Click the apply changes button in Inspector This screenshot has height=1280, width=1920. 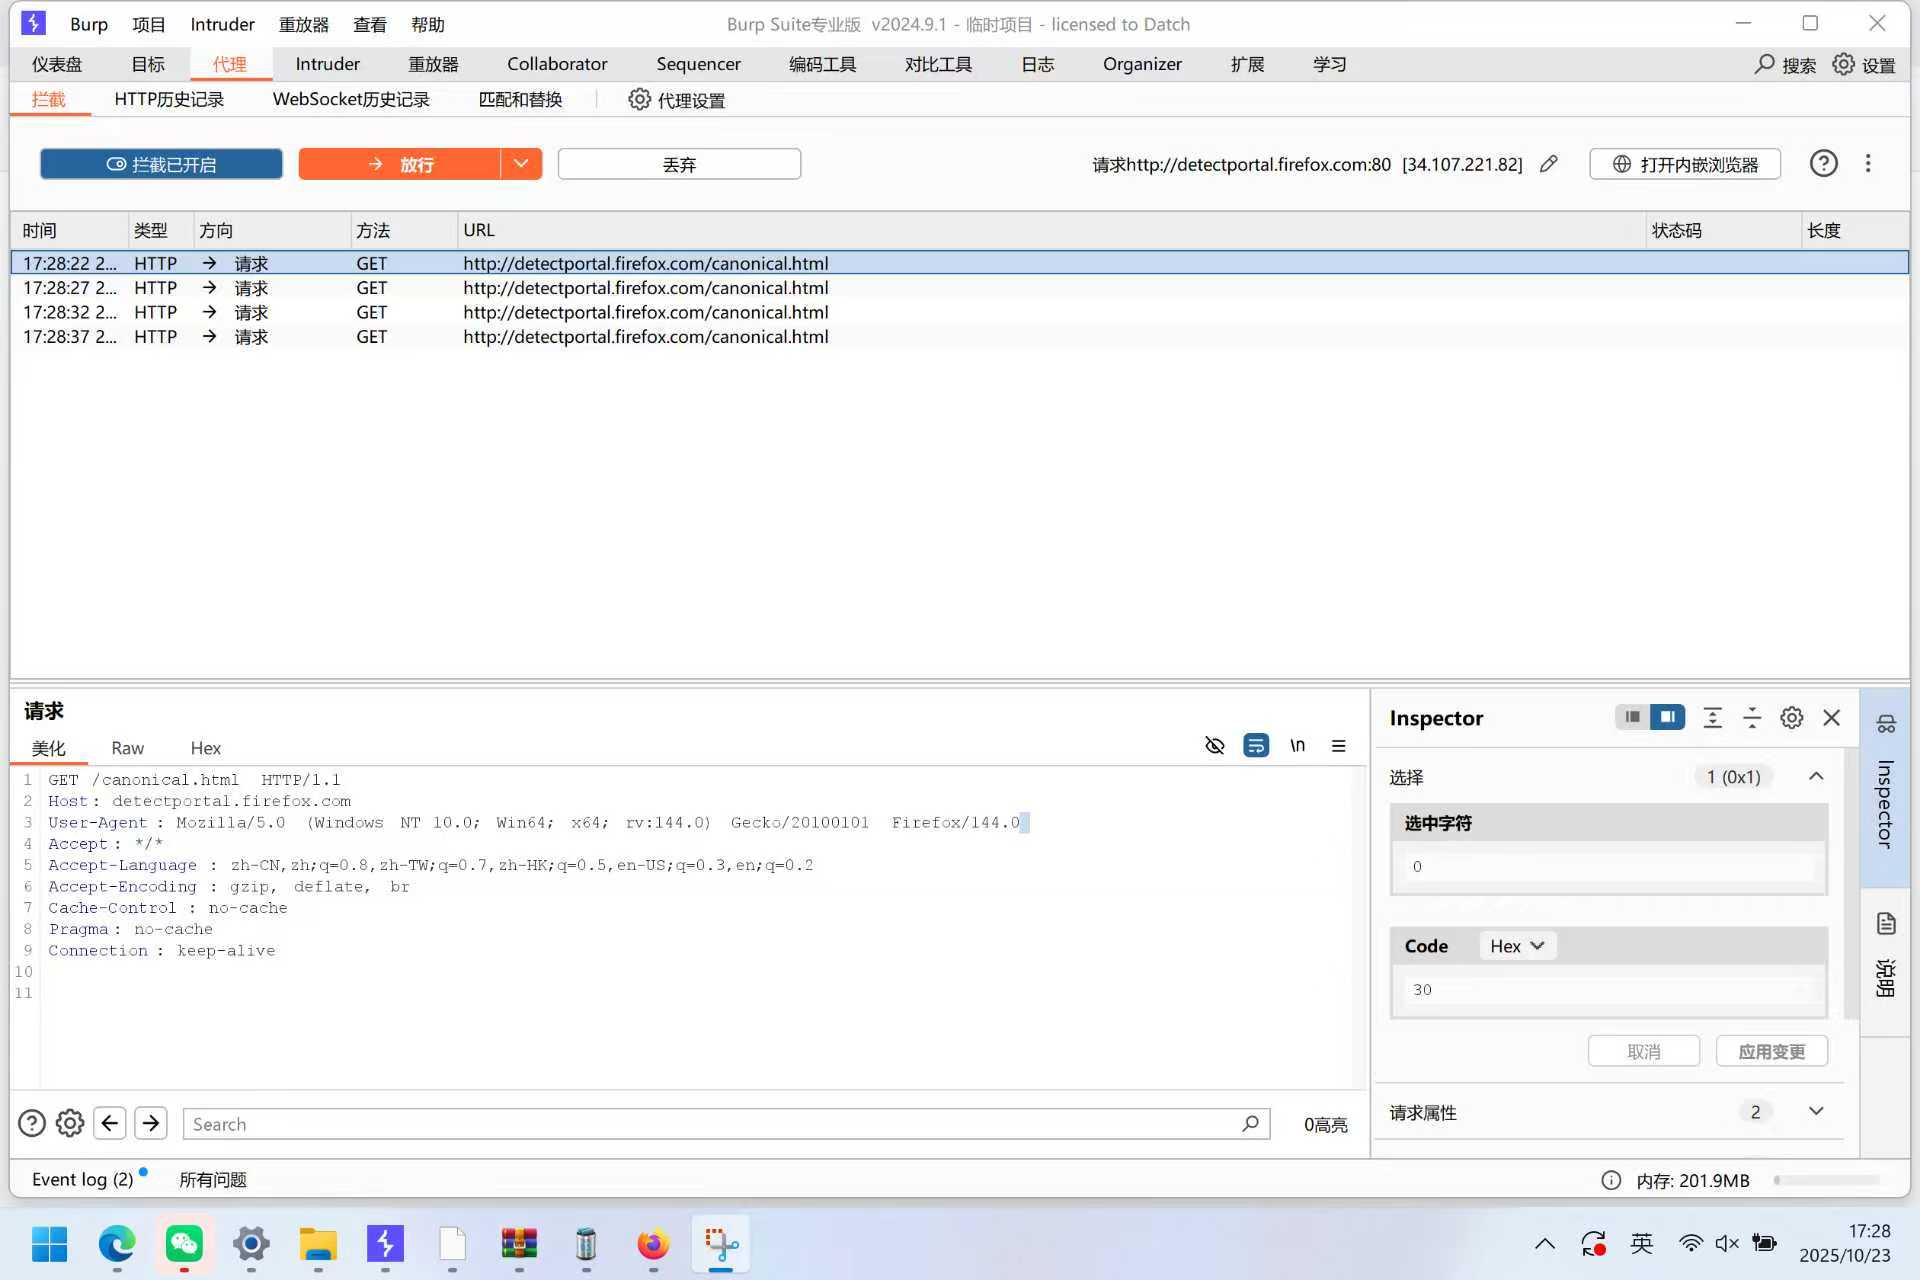(x=1771, y=1051)
